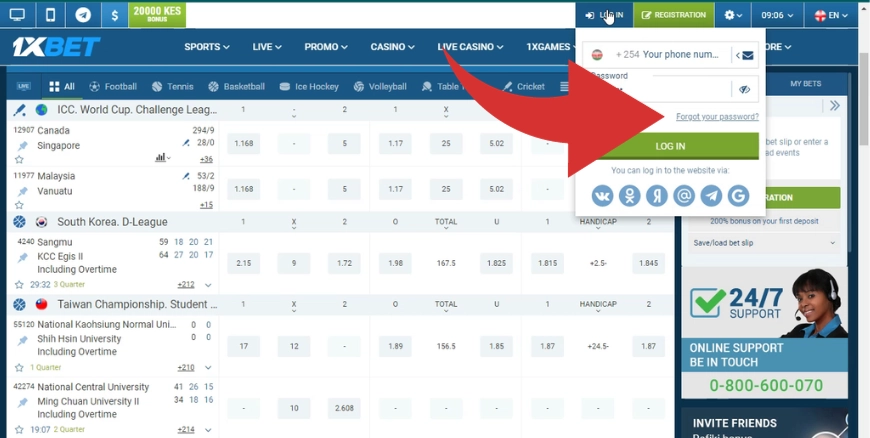Click the LIVE badge icon in sports bar

click(x=23, y=87)
